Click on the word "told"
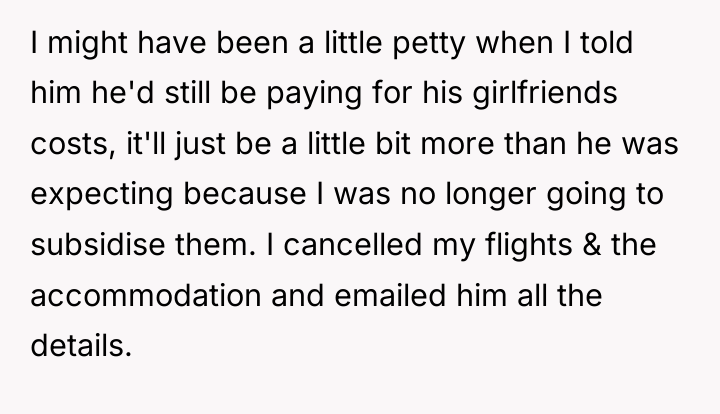This screenshot has width=720, height=414. coord(607,42)
